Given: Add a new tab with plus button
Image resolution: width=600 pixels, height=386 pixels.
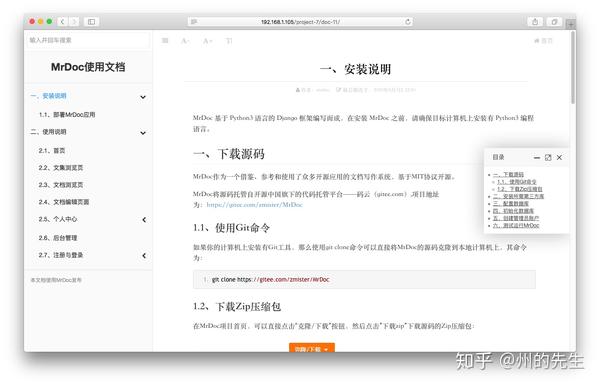Looking at the screenshot, I should tap(571, 24).
